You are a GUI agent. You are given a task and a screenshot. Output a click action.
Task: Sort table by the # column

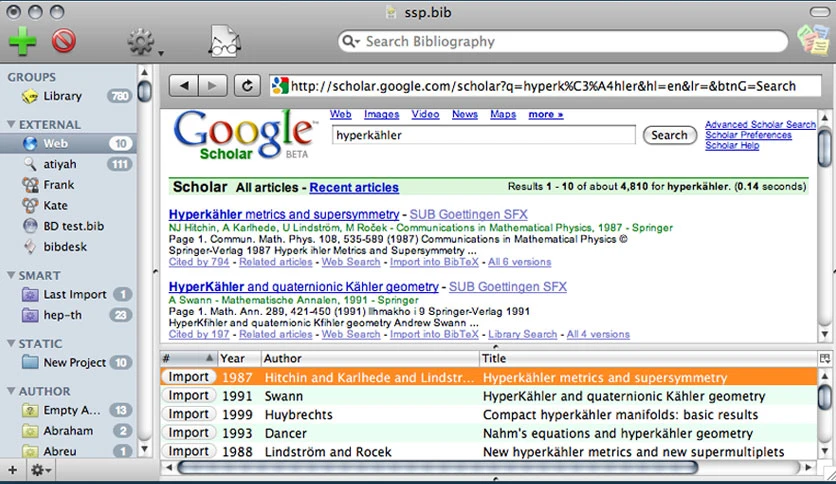[x=189, y=358]
